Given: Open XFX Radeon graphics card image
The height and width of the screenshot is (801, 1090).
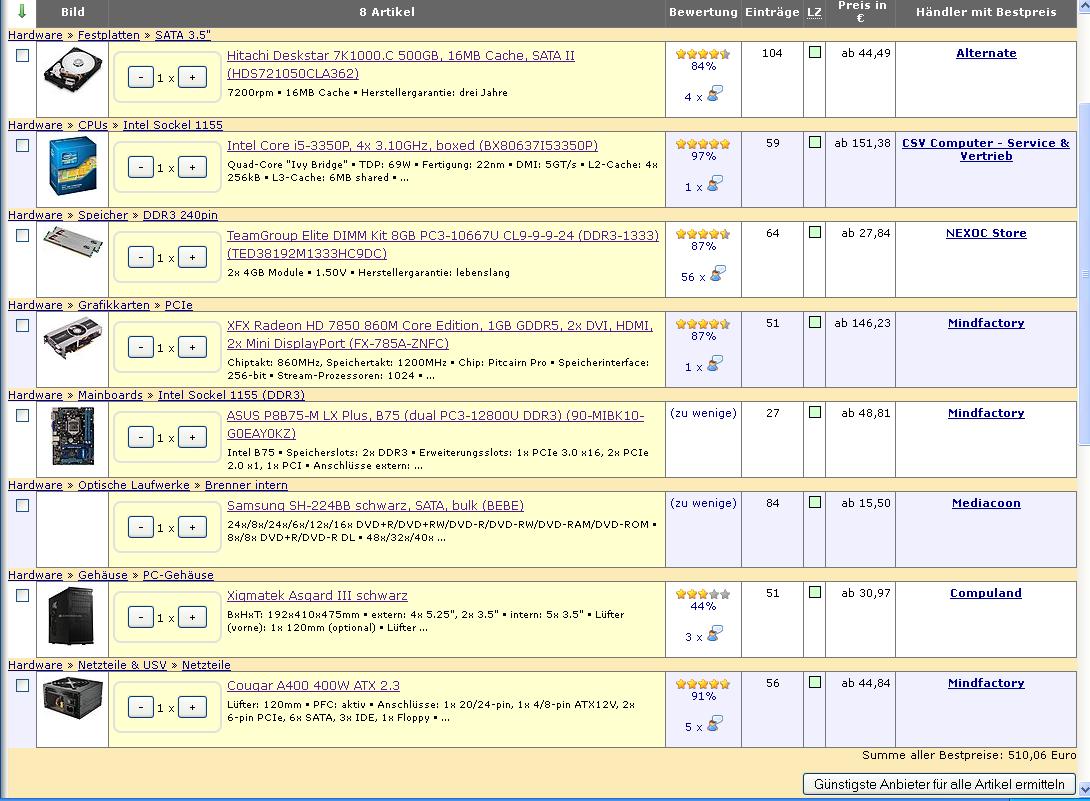Looking at the screenshot, I should [x=72, y=338].
